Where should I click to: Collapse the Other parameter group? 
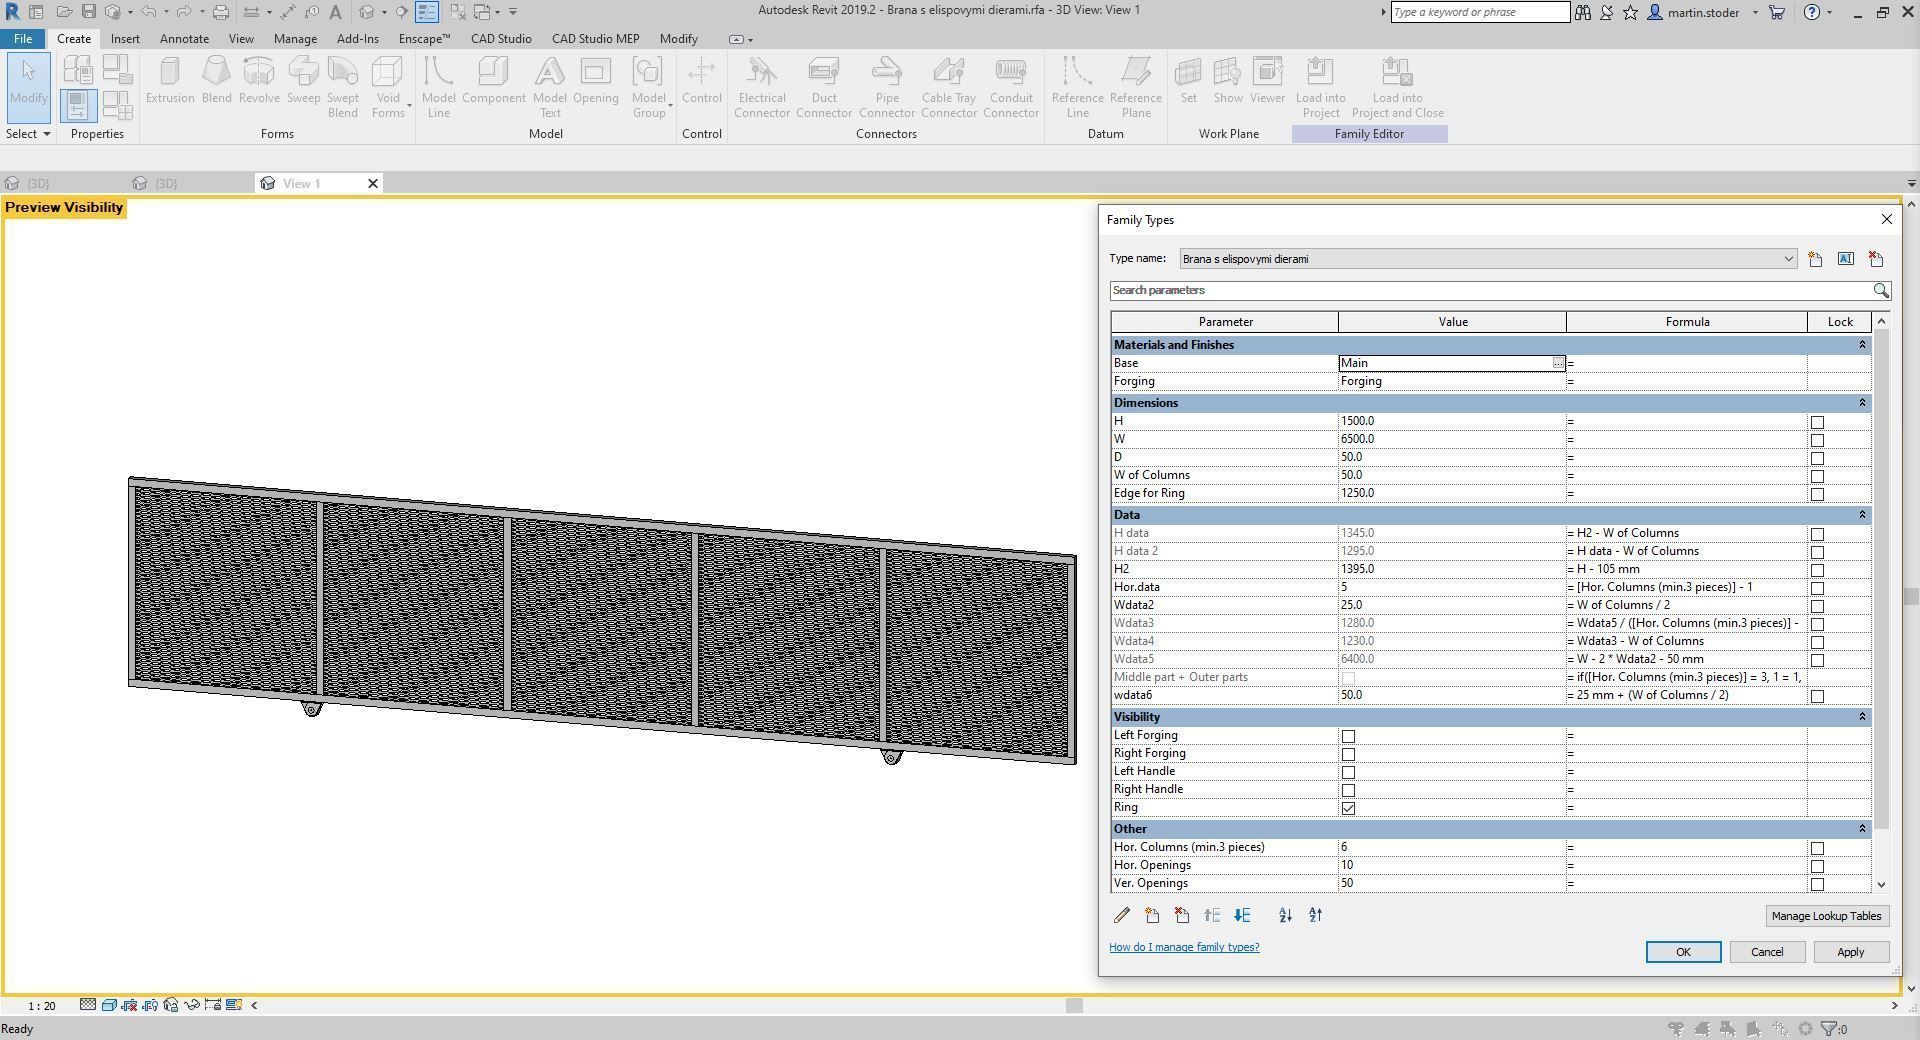1861,829
